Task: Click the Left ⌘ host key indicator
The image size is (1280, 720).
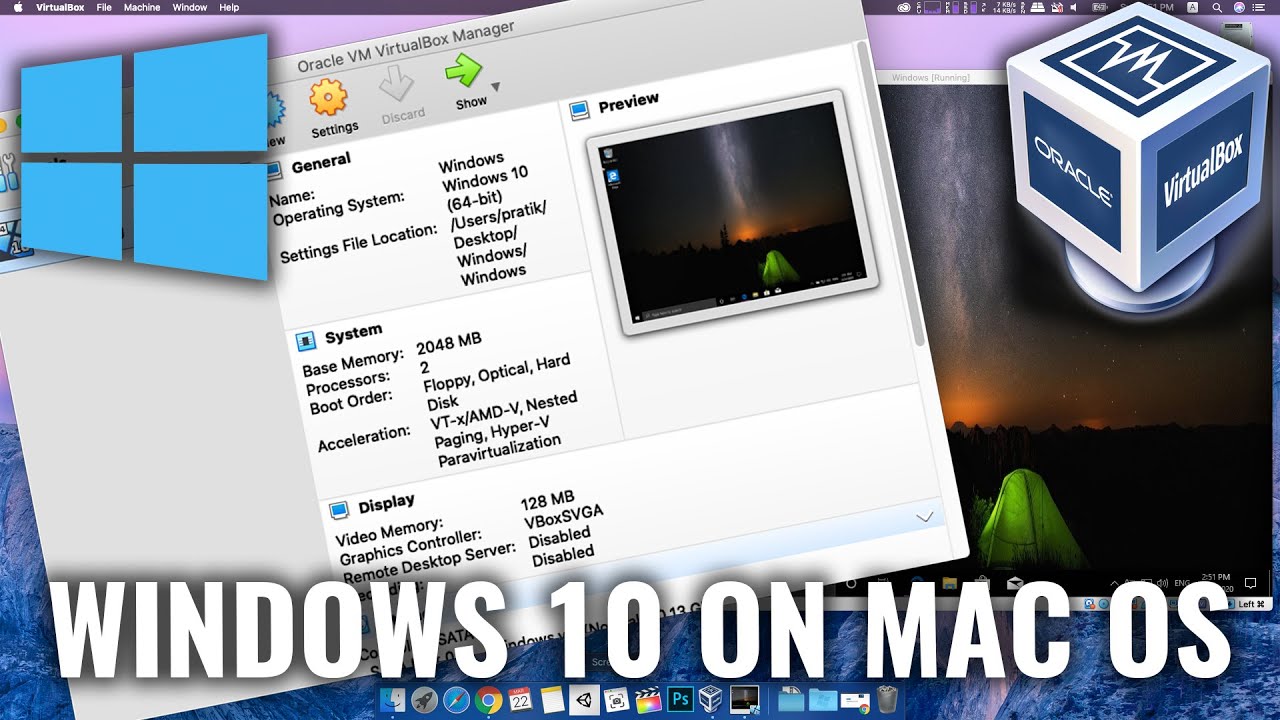Action: (x=1252, y=604)
